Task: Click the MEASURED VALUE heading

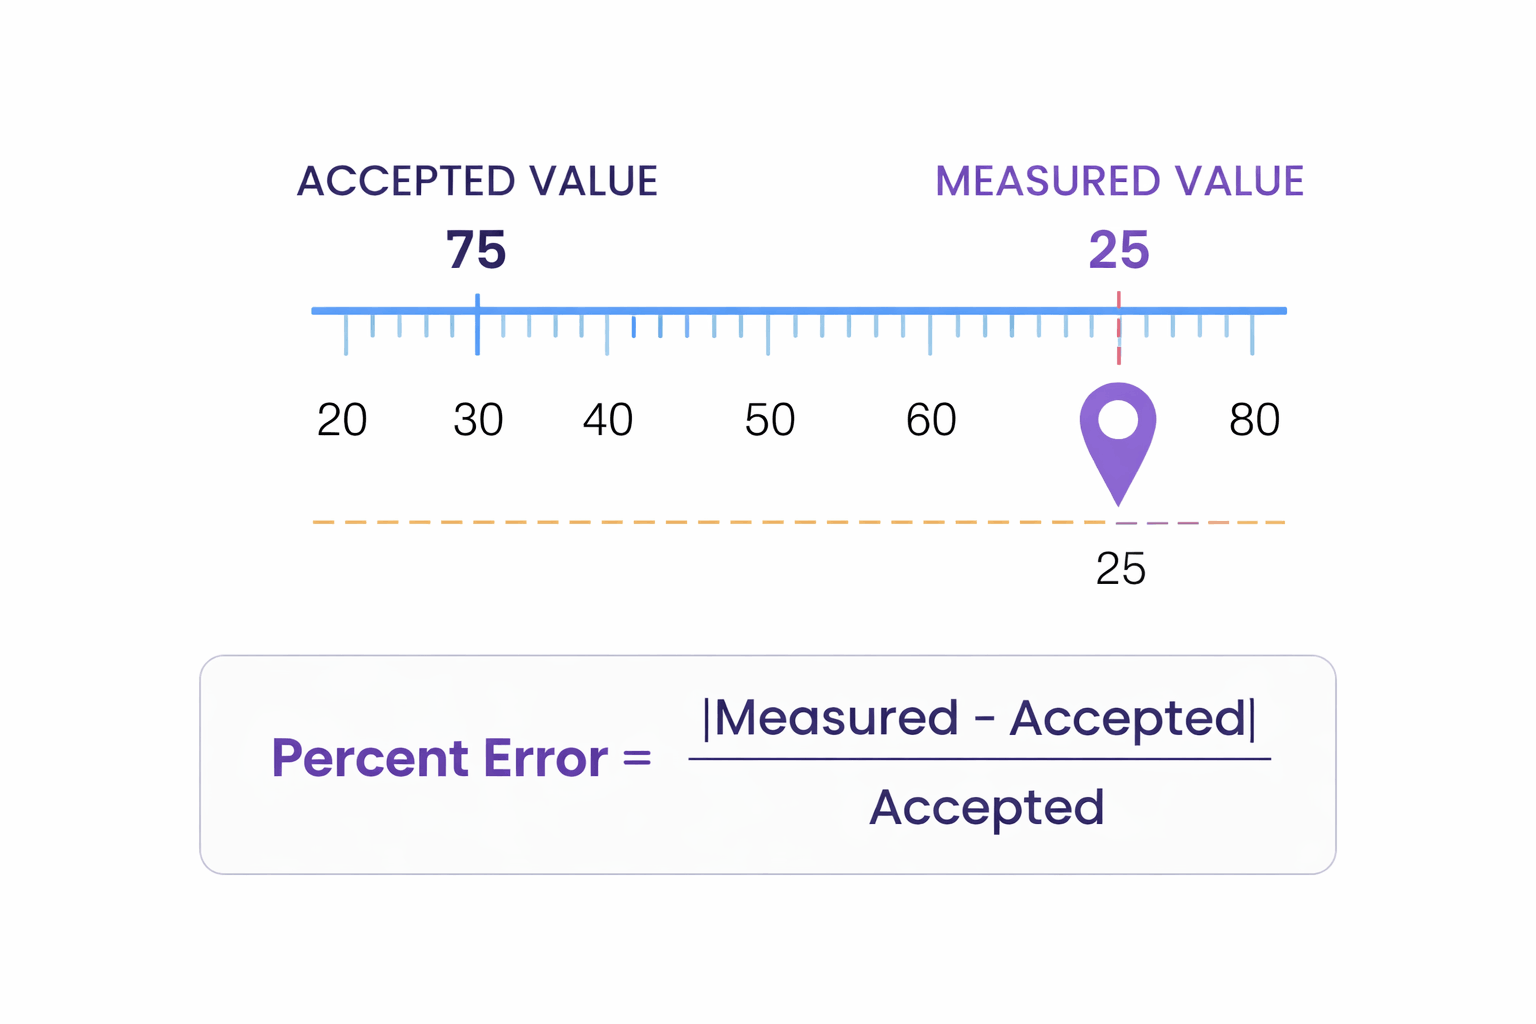Action: coord(1119,181)
